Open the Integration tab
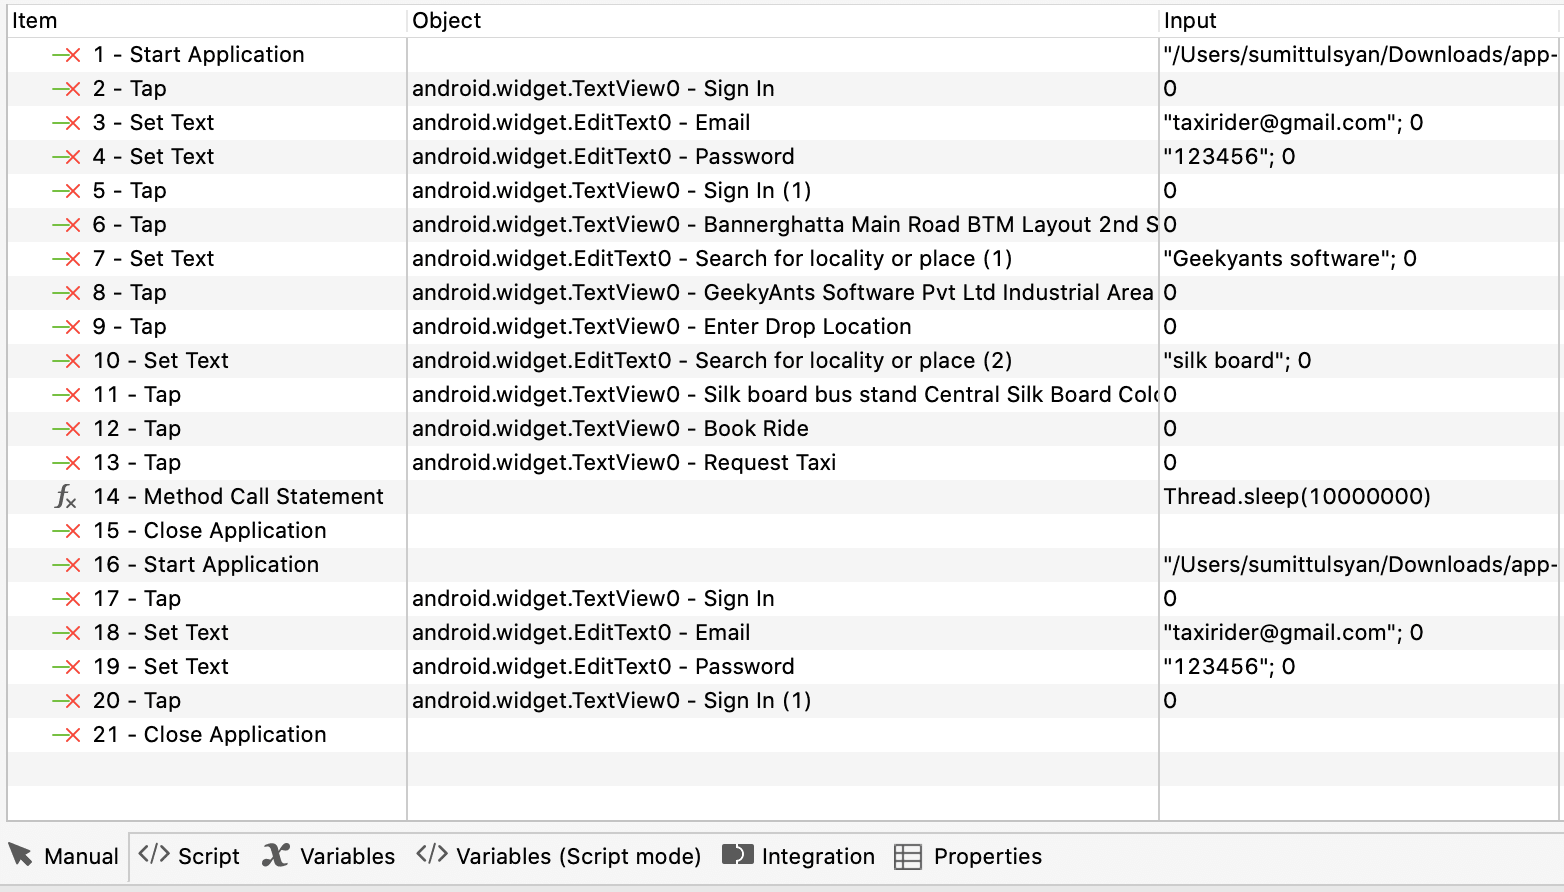 [x=799, y=857]
